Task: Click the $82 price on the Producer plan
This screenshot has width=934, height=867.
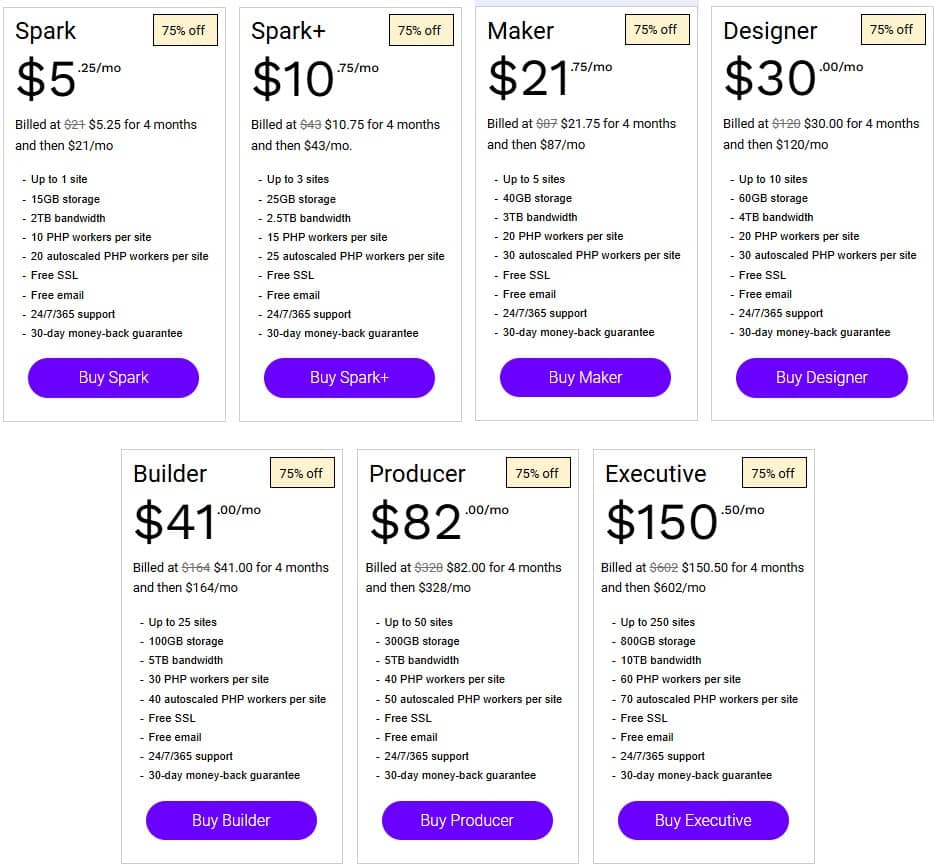Action: tap(416, 522)
